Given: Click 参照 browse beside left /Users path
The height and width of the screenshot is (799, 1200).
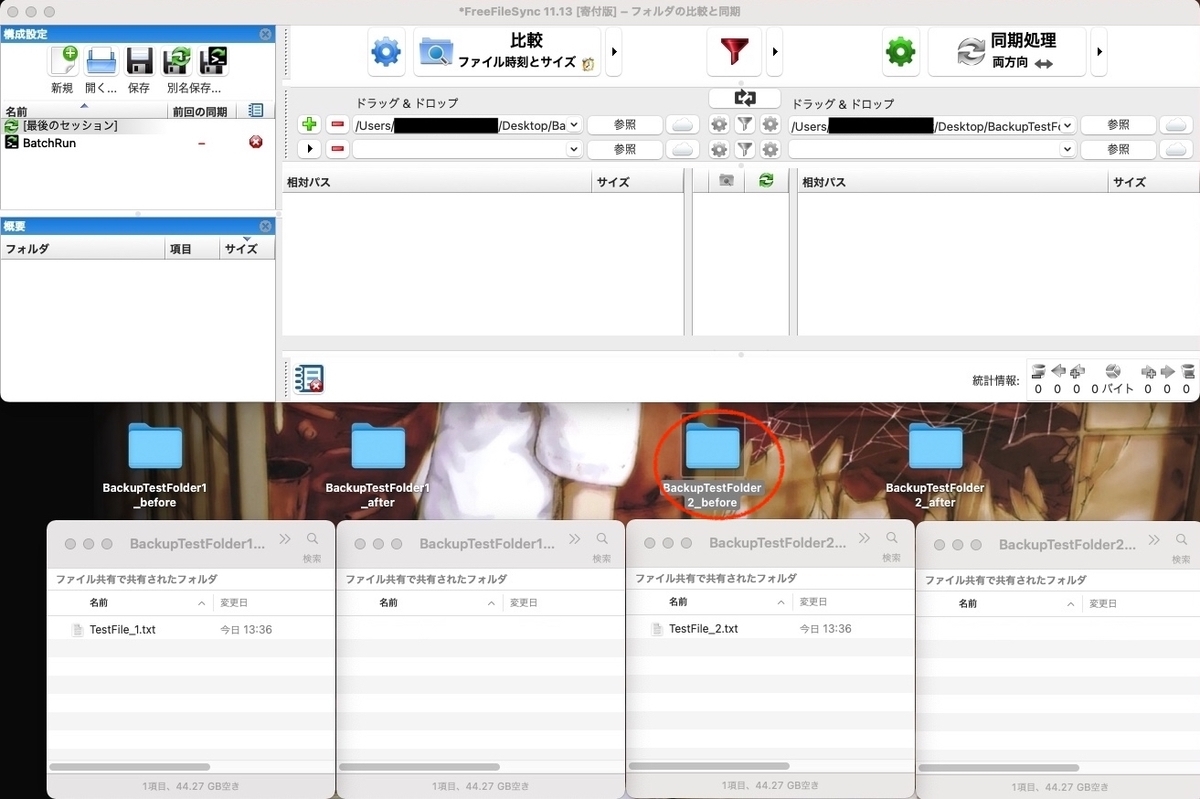Looking at the screenshot, I should [x=625, y=125].
